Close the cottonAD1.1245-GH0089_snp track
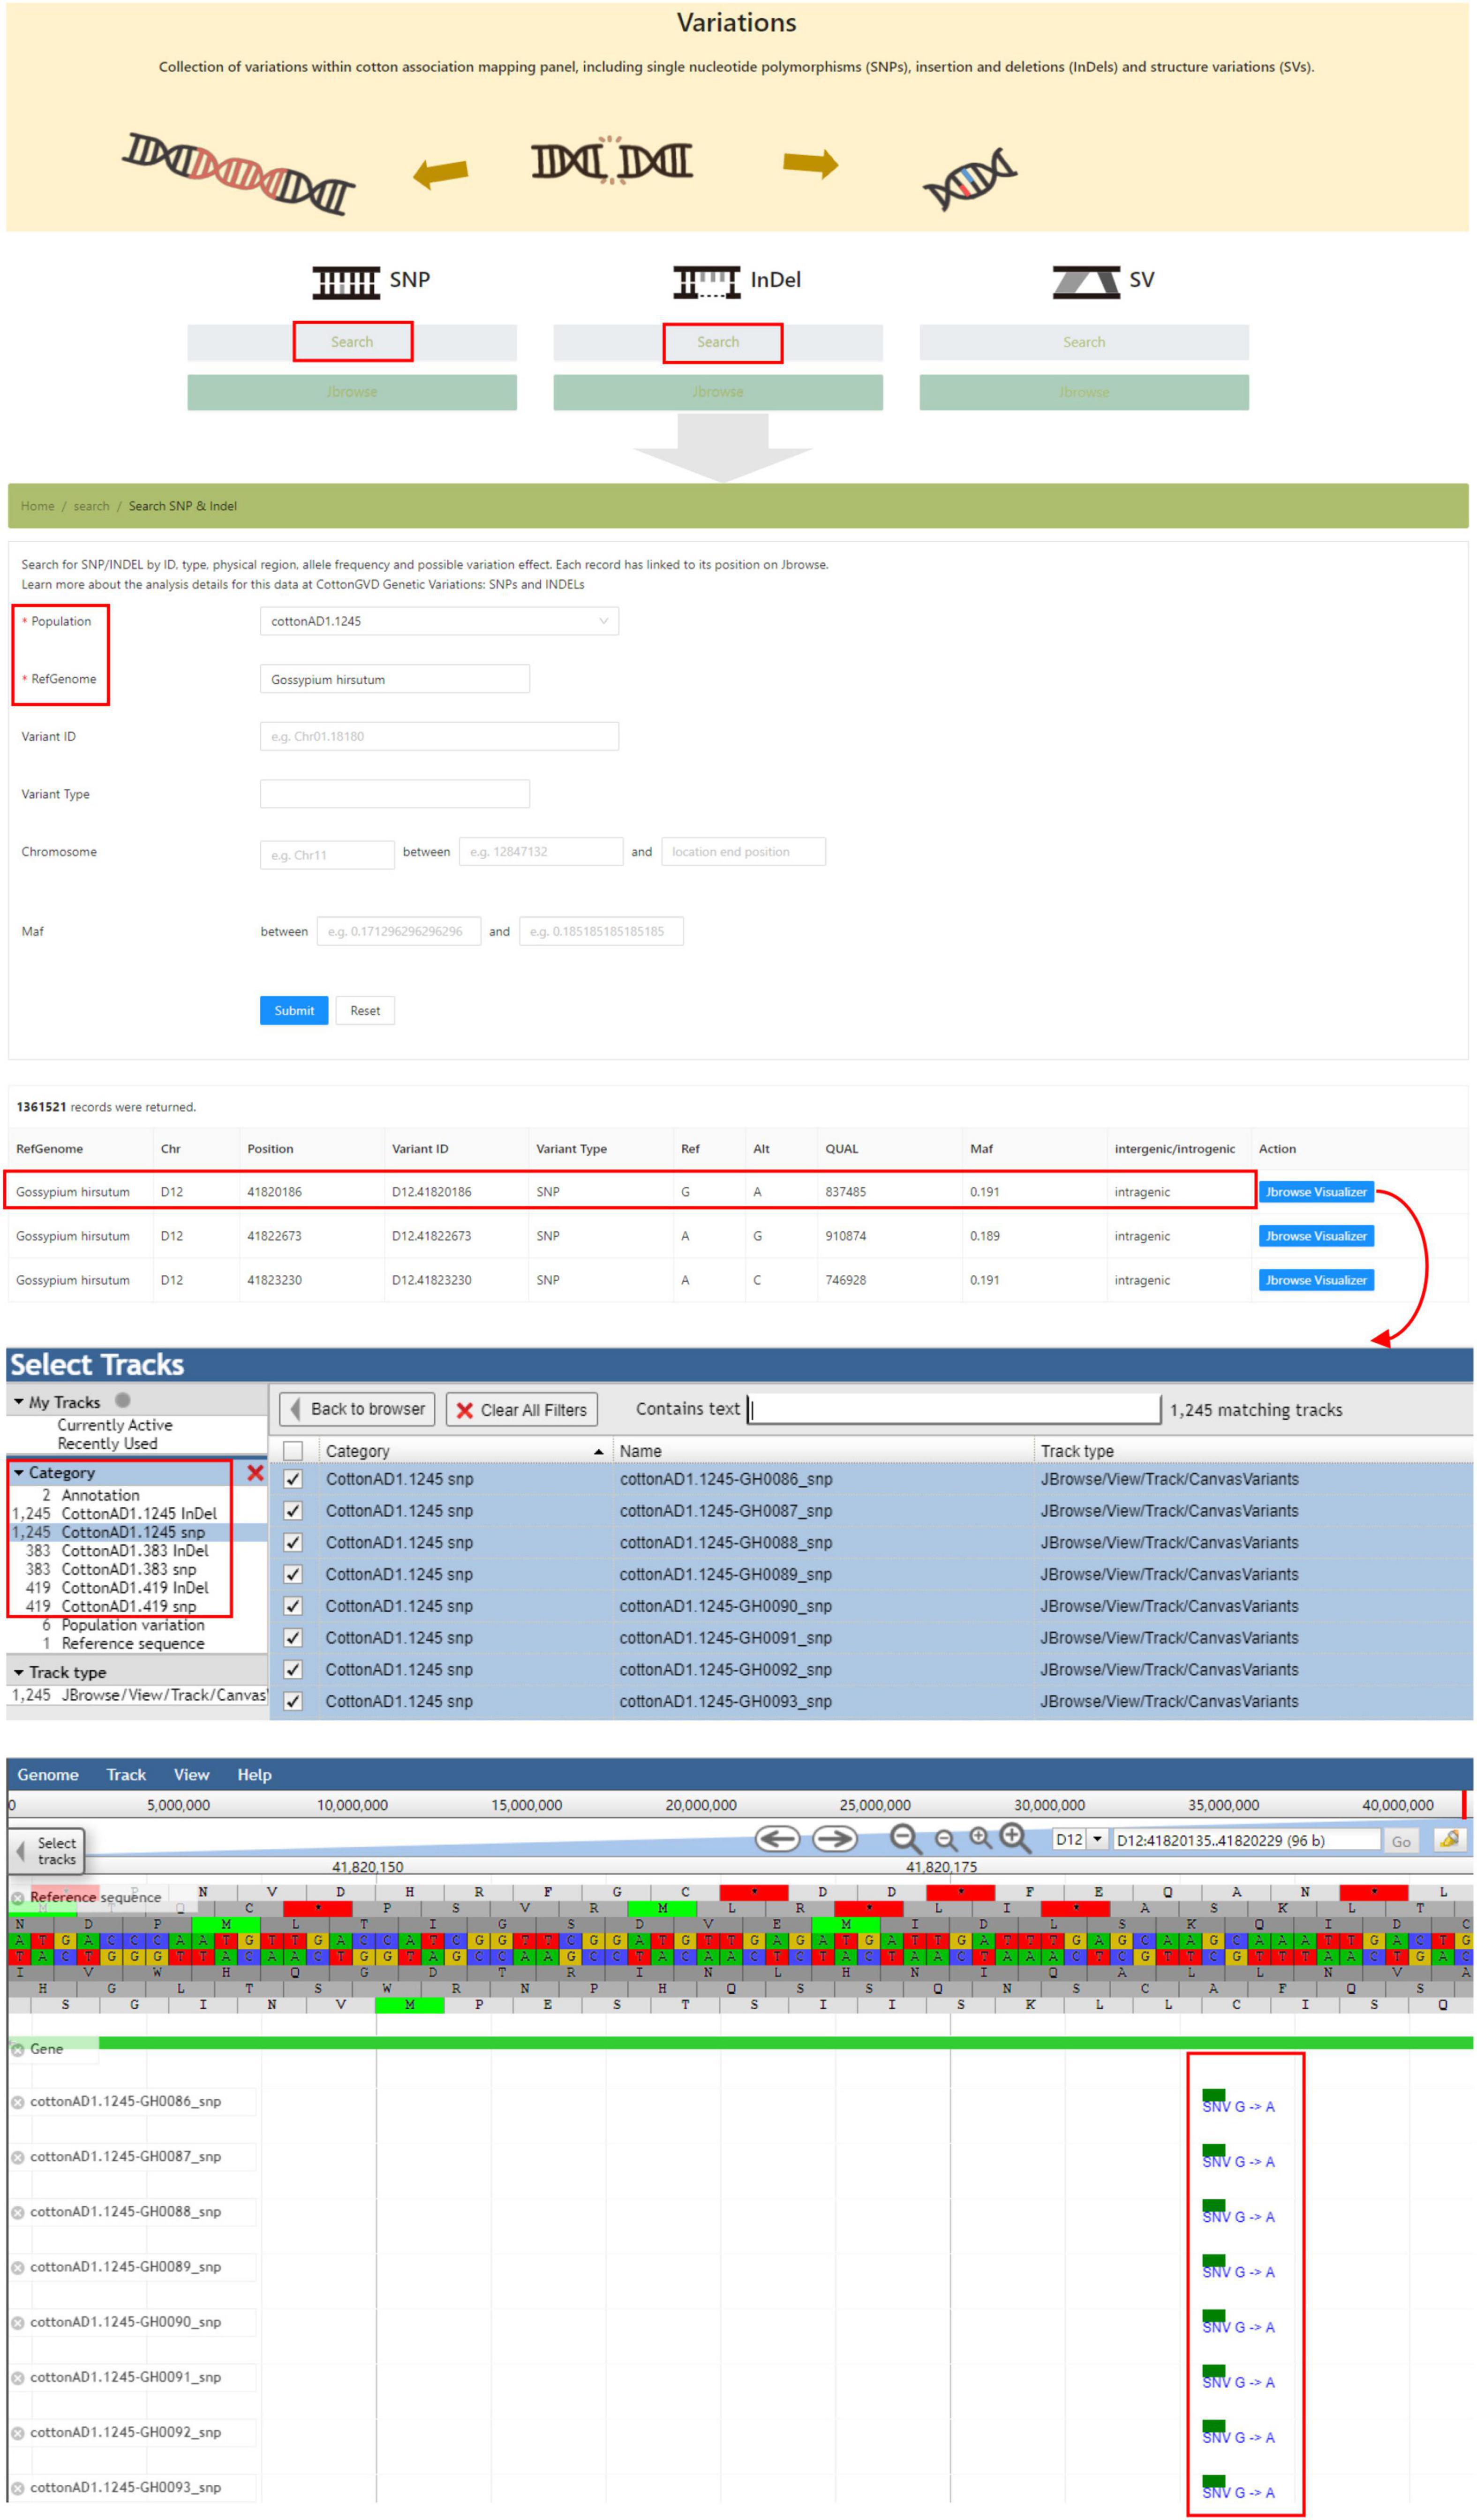Viewport: 1477px width, 2520px height. pos(17,2267)
